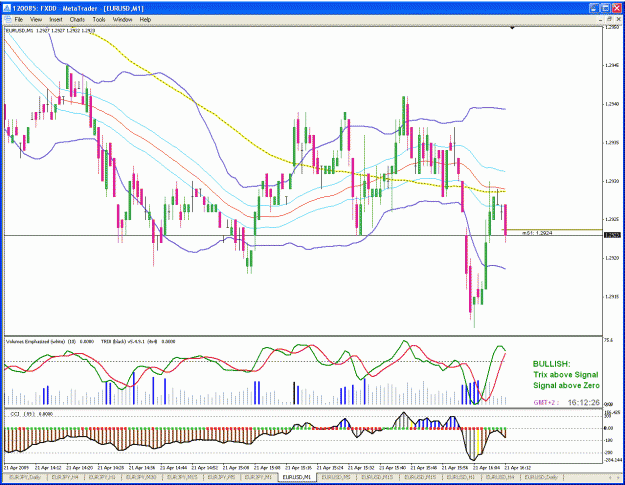Switch to the EURJPY,H1 chart tab

click(102, 477)
